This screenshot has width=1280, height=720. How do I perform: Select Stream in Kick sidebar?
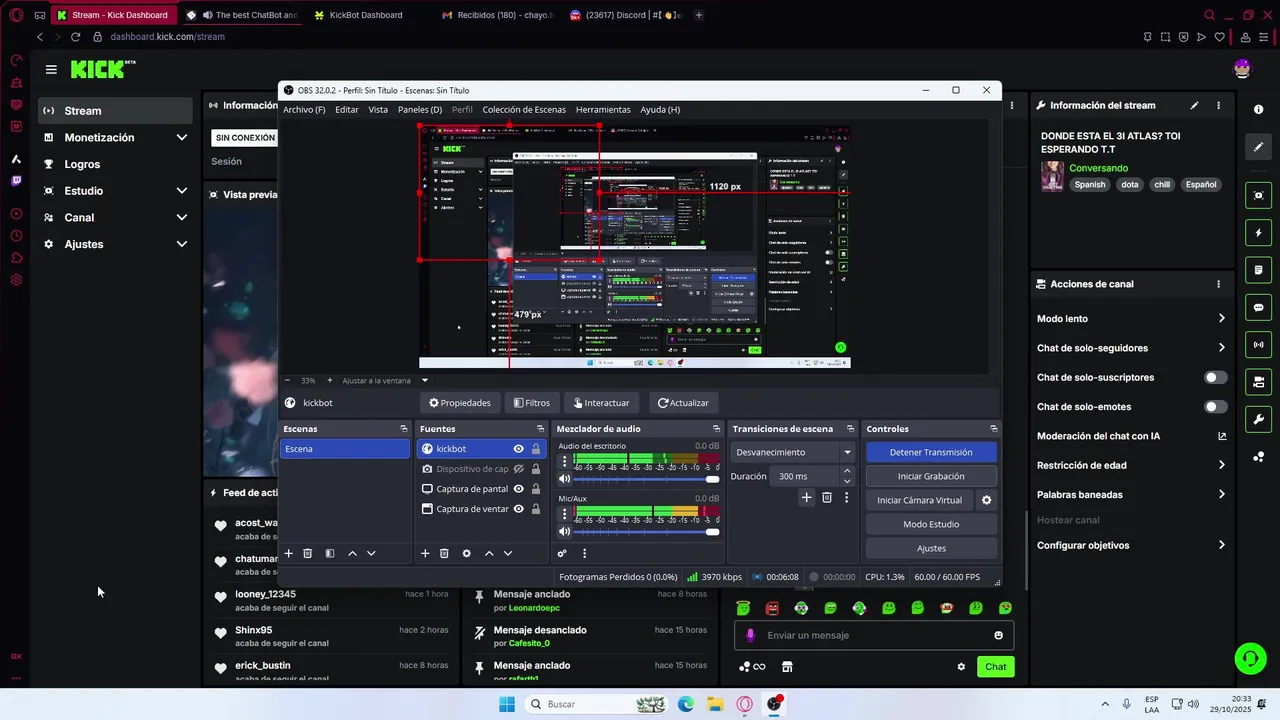pyautogui.click(x=116, y=111)
